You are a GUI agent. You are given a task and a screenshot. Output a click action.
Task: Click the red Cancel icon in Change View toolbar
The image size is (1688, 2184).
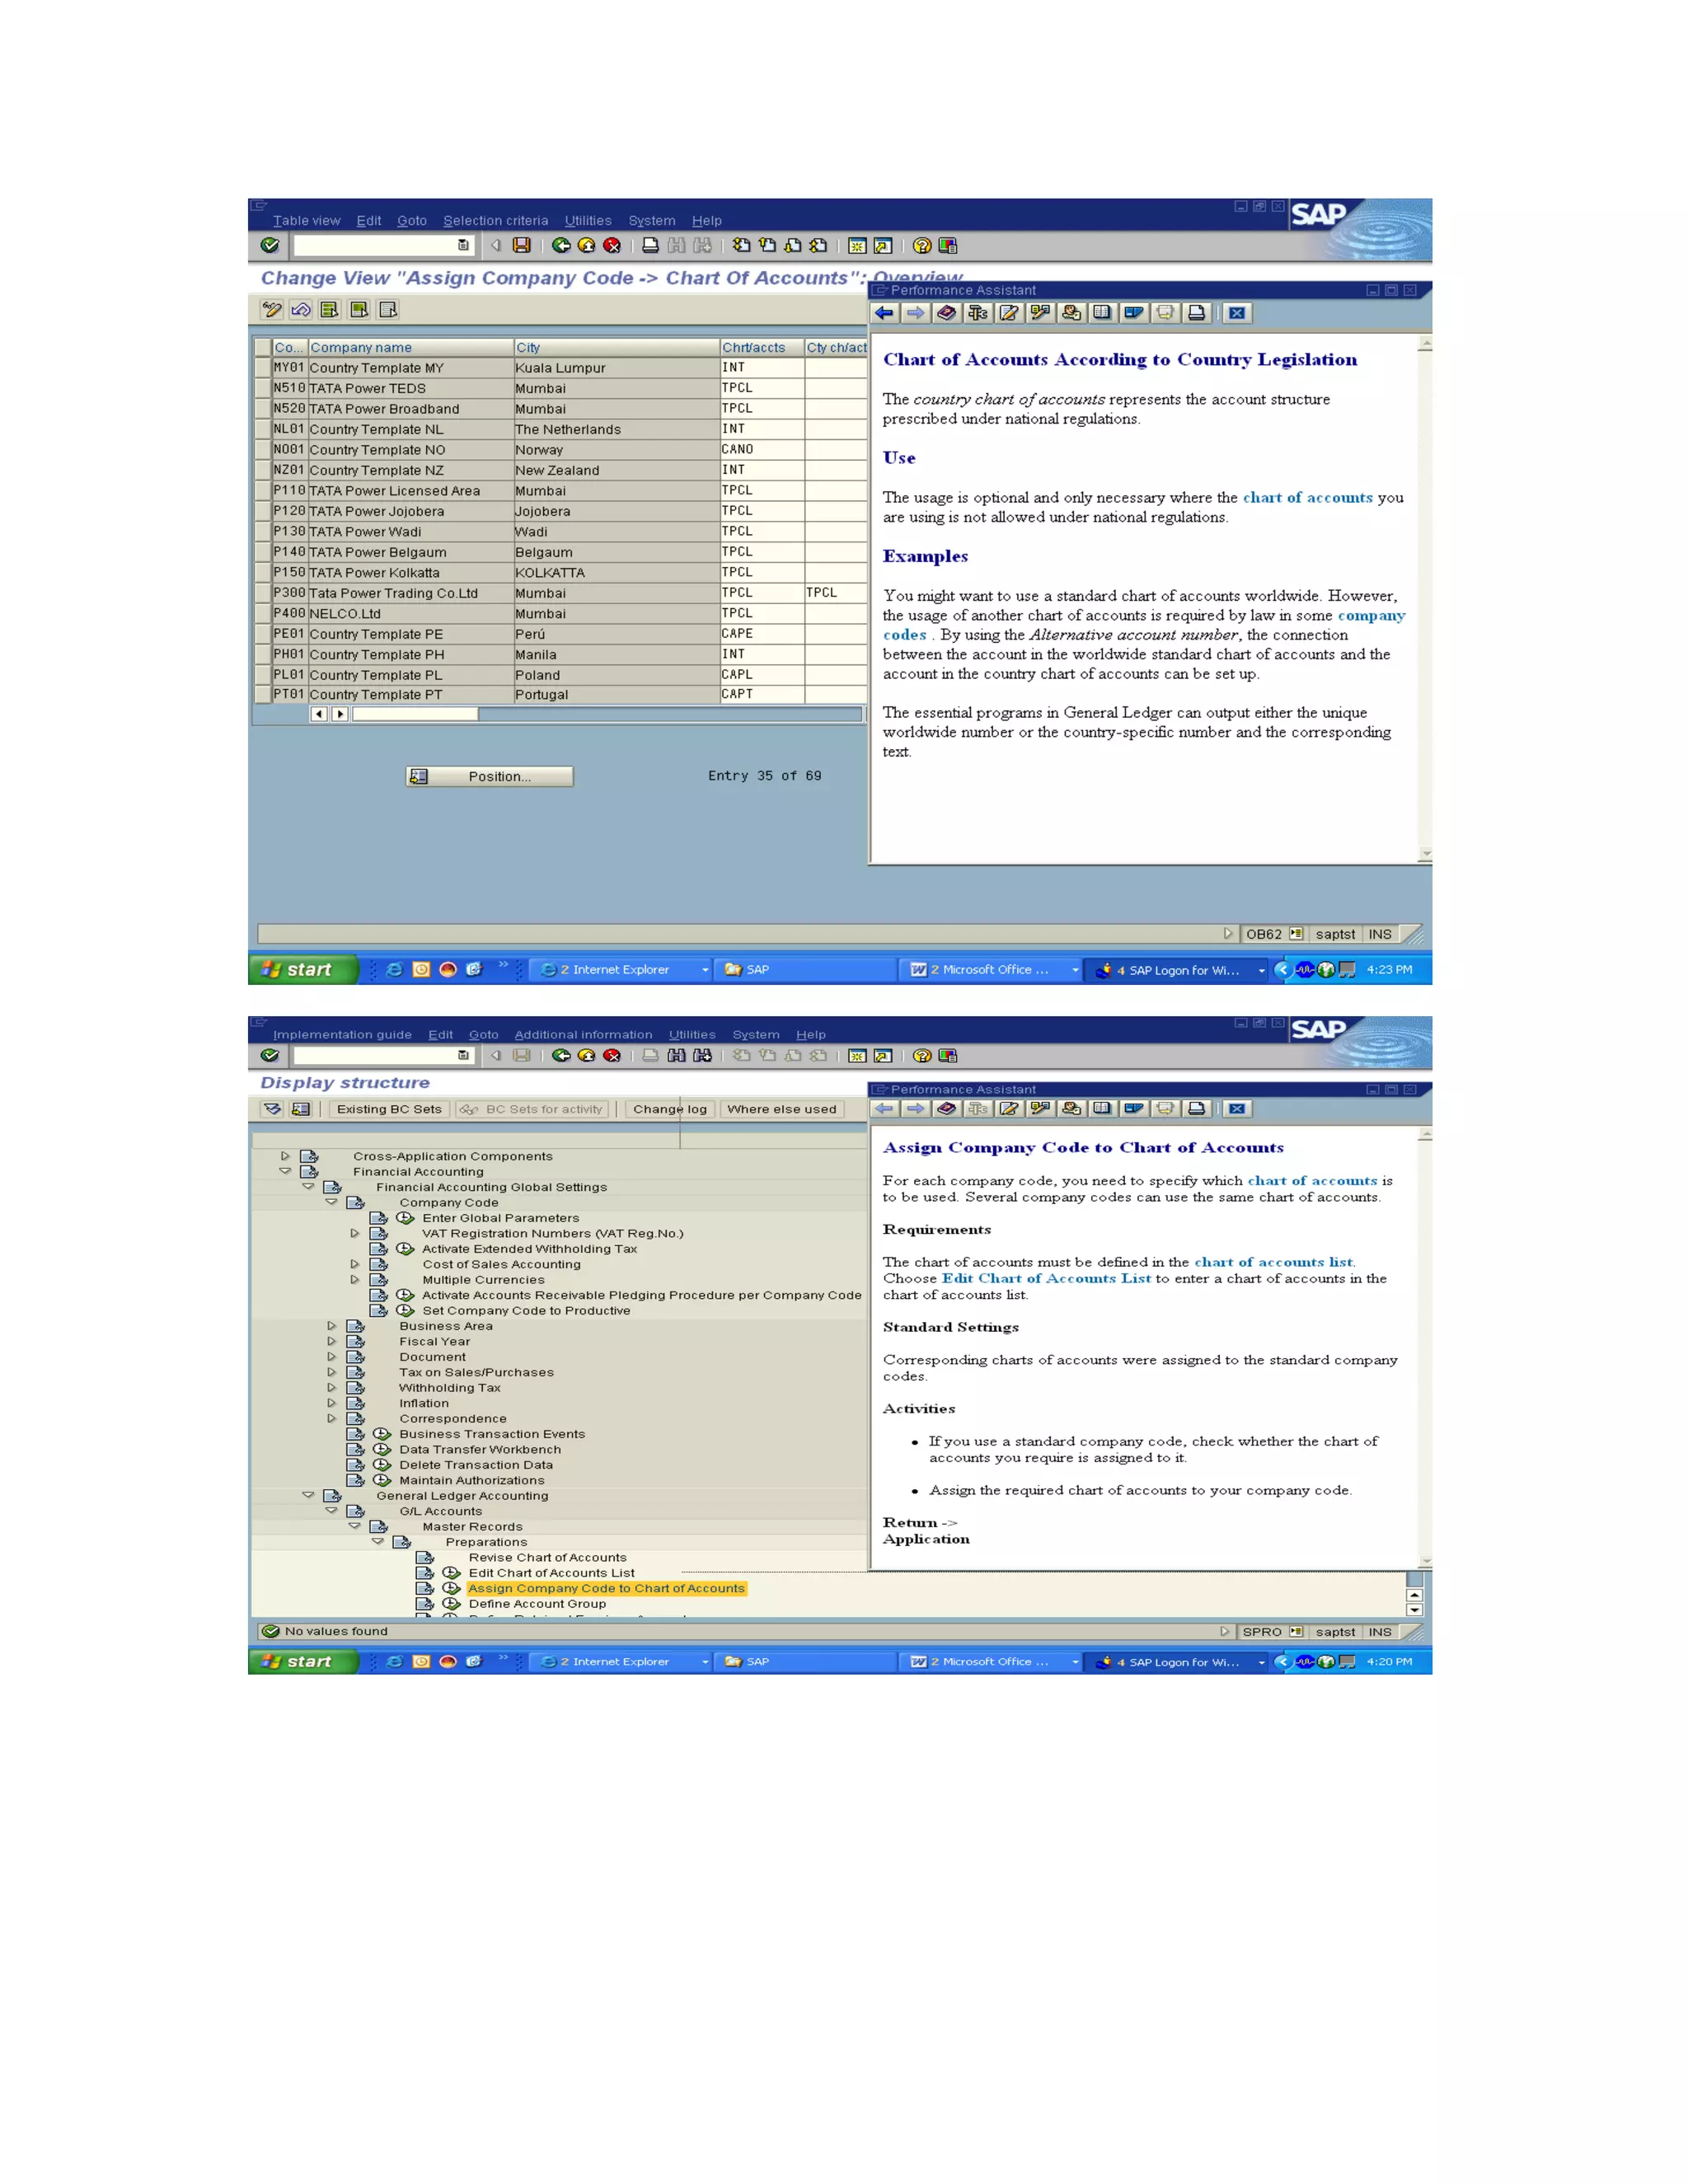tap(612, 245)
